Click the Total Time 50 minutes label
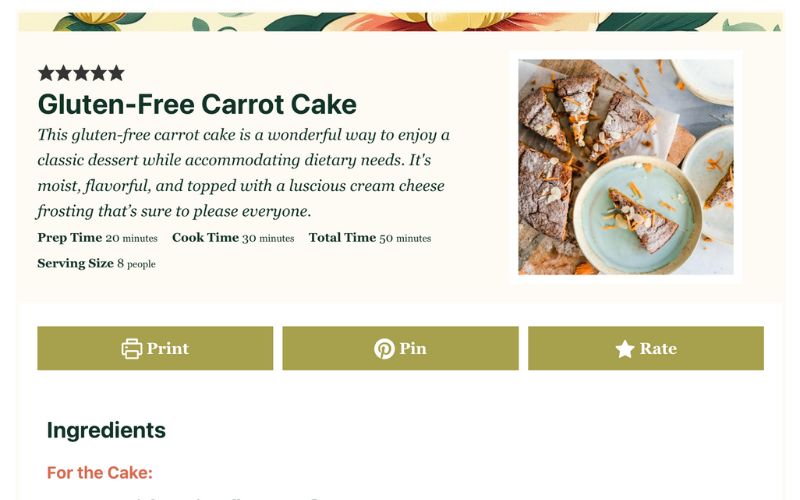The image size is (800, 500). point(369,238)
